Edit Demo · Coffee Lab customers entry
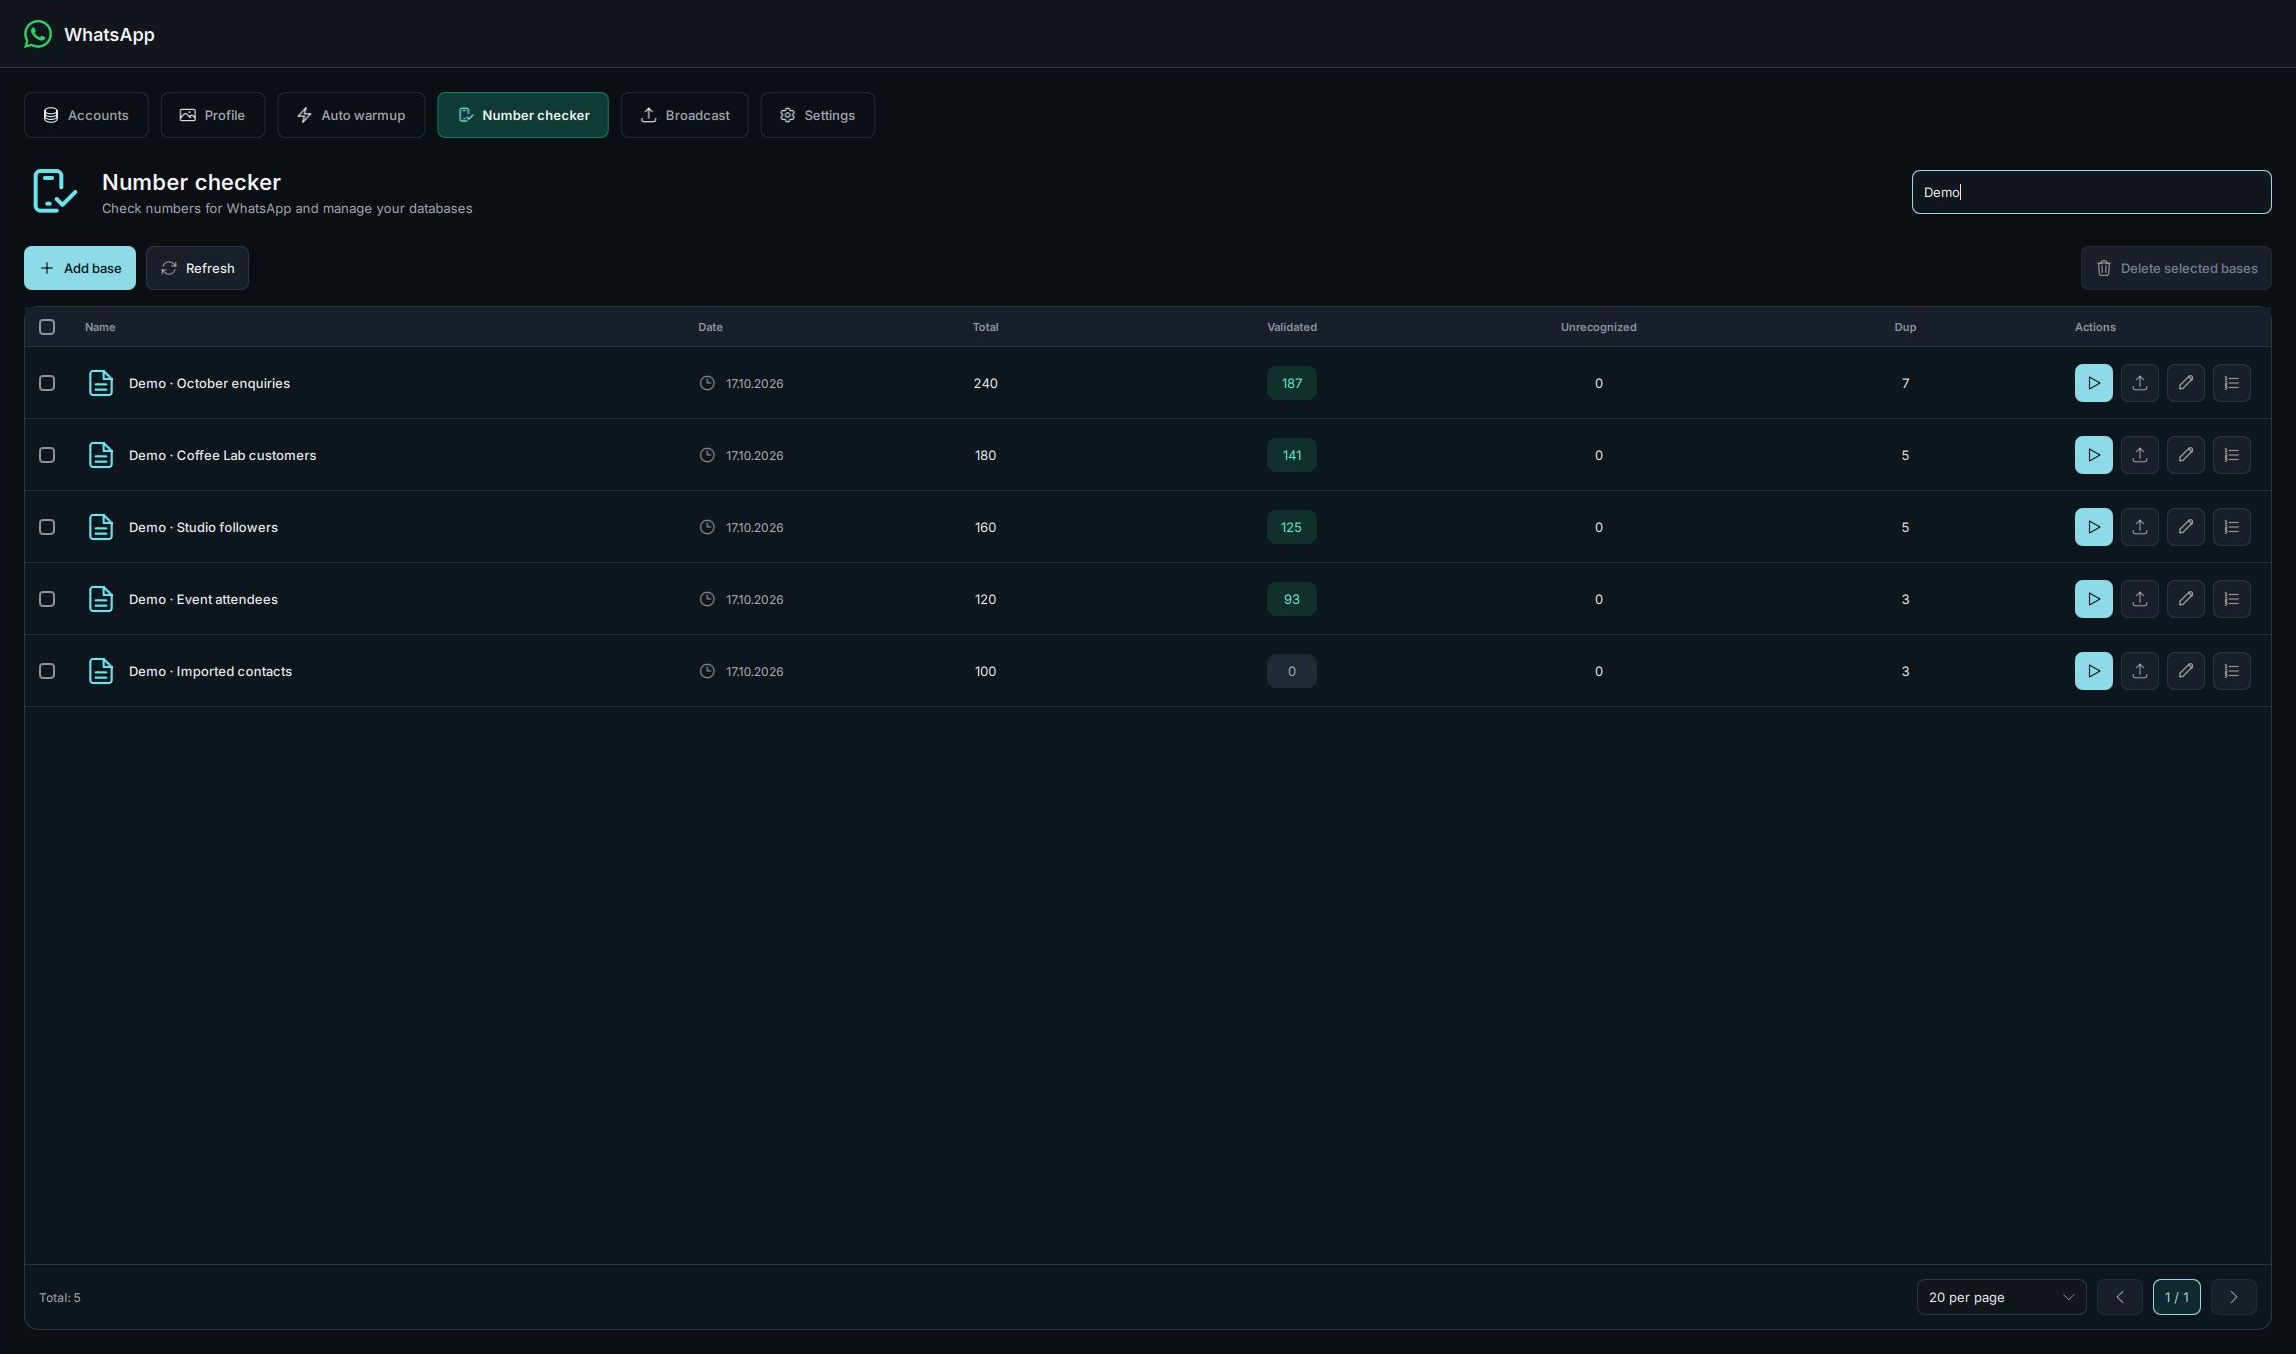This screenshot has height=1354, width=2296. (x=2185, y=455)
